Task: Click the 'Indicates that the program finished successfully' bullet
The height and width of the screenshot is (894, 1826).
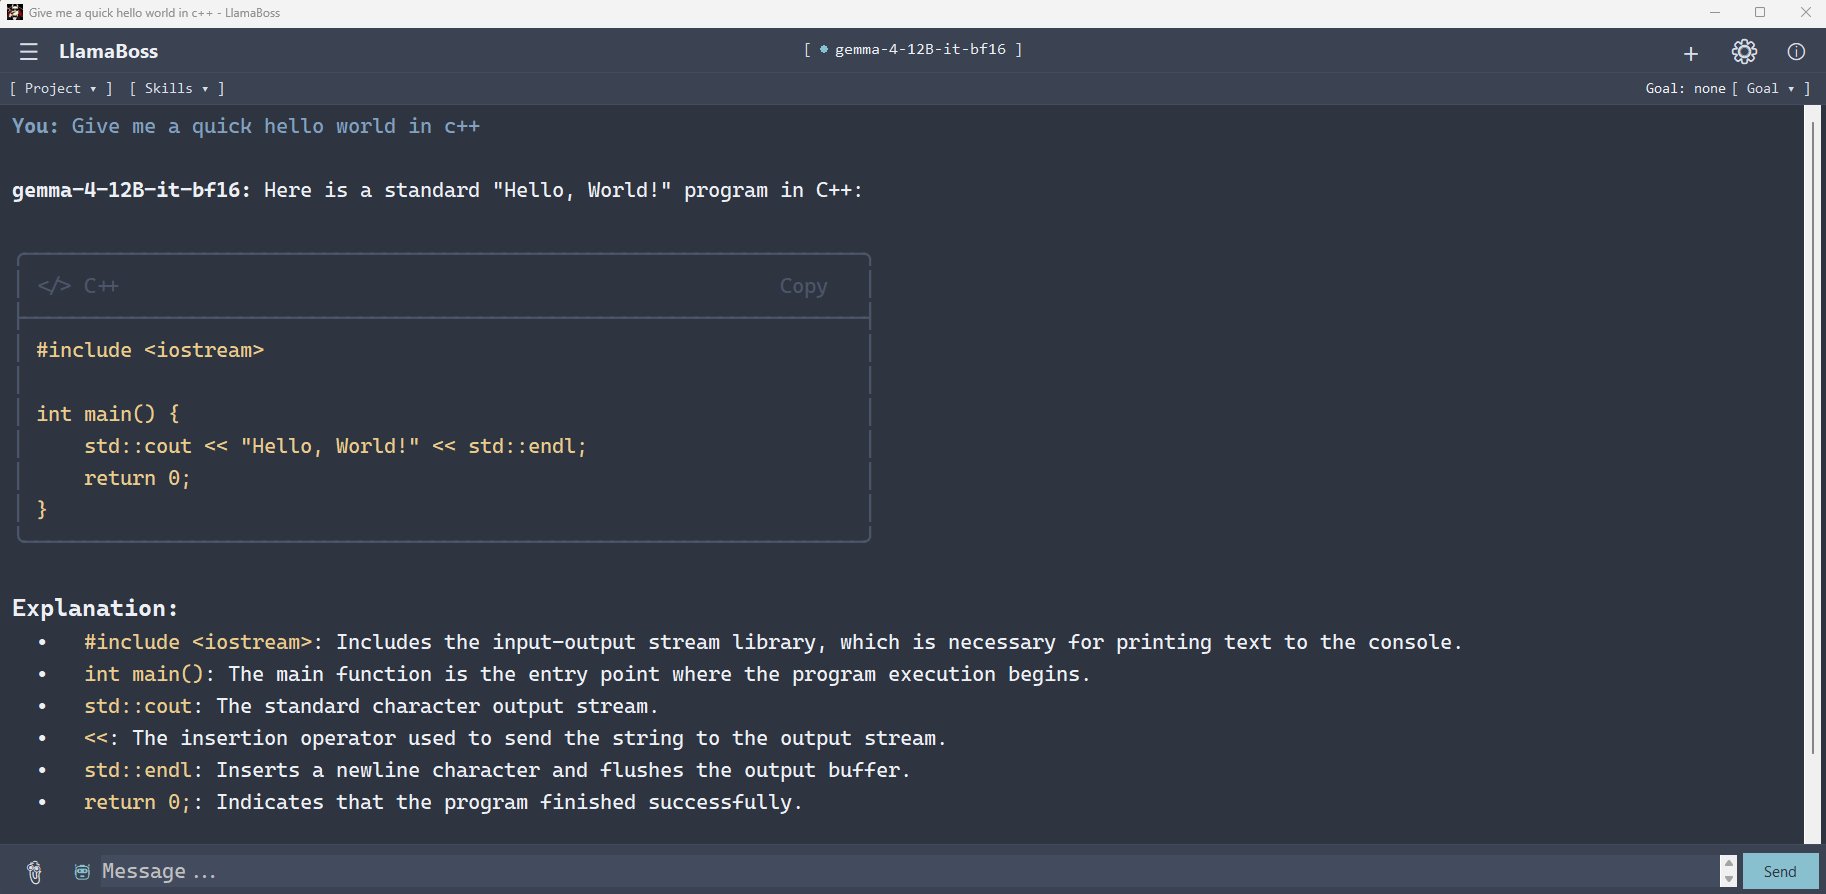Action: [x=443, y=802]
